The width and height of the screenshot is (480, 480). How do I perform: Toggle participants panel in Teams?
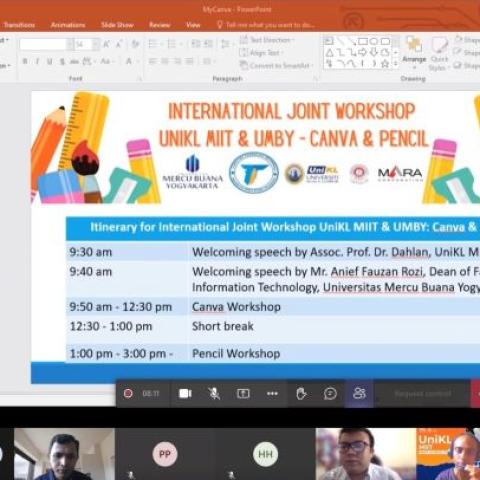click(359, 394)
